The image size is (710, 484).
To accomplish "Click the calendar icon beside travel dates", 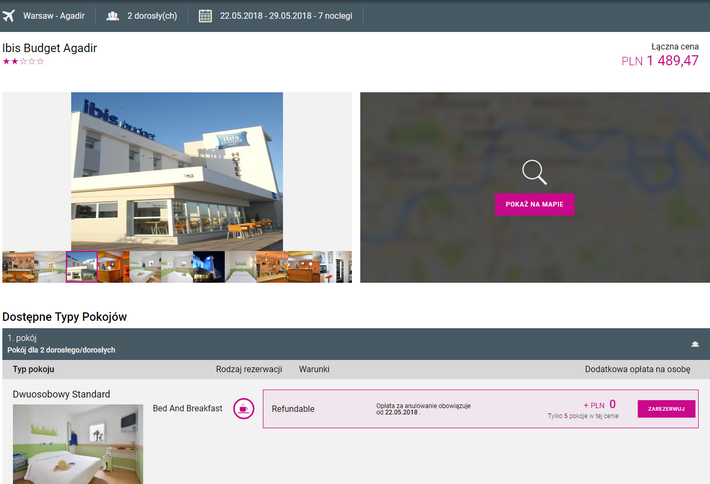I will coord(205,16).
